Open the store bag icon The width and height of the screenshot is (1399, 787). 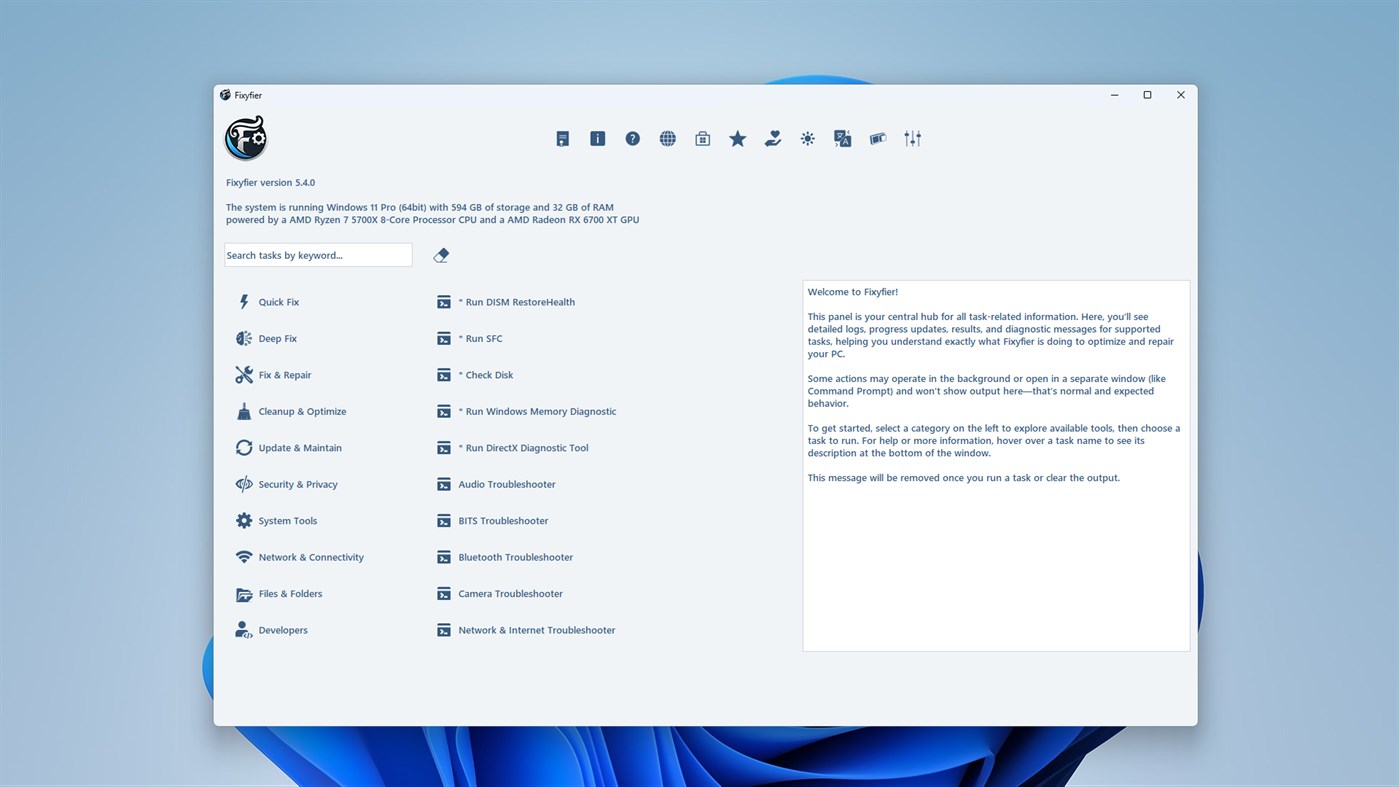(703, 139)
